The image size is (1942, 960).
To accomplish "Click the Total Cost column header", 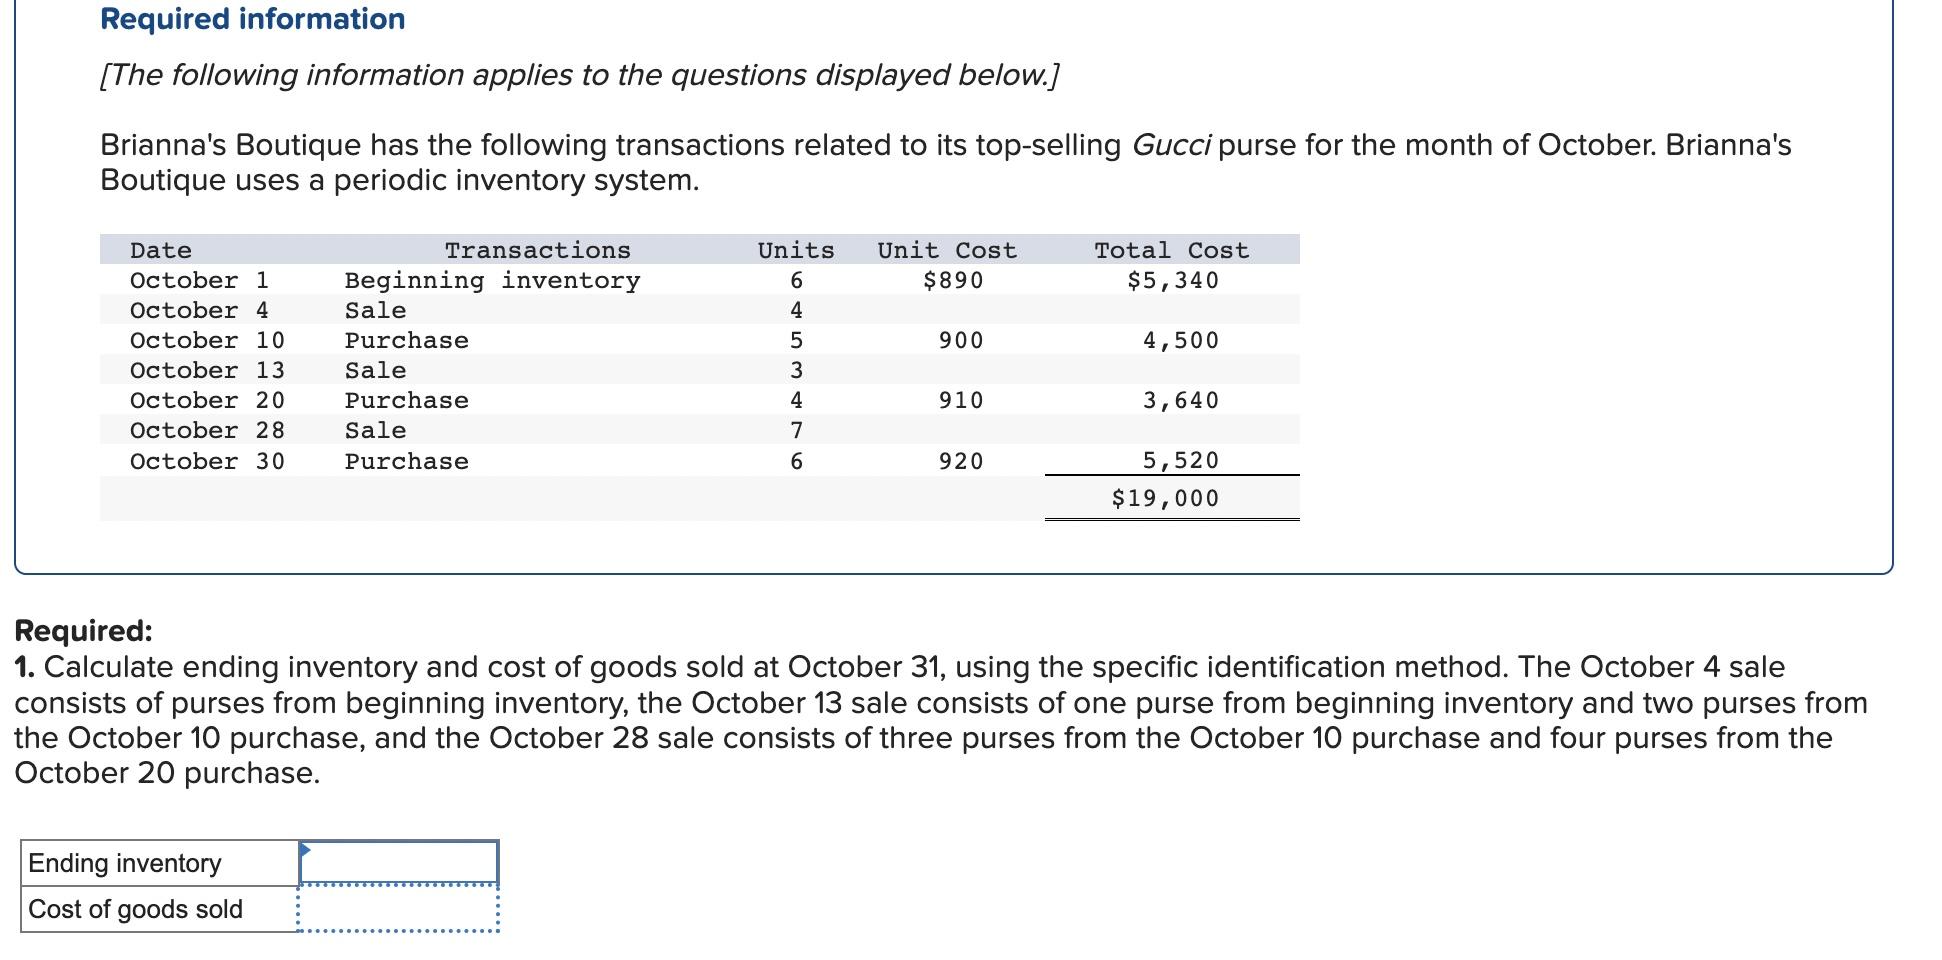I will [x=1172, y=250].
